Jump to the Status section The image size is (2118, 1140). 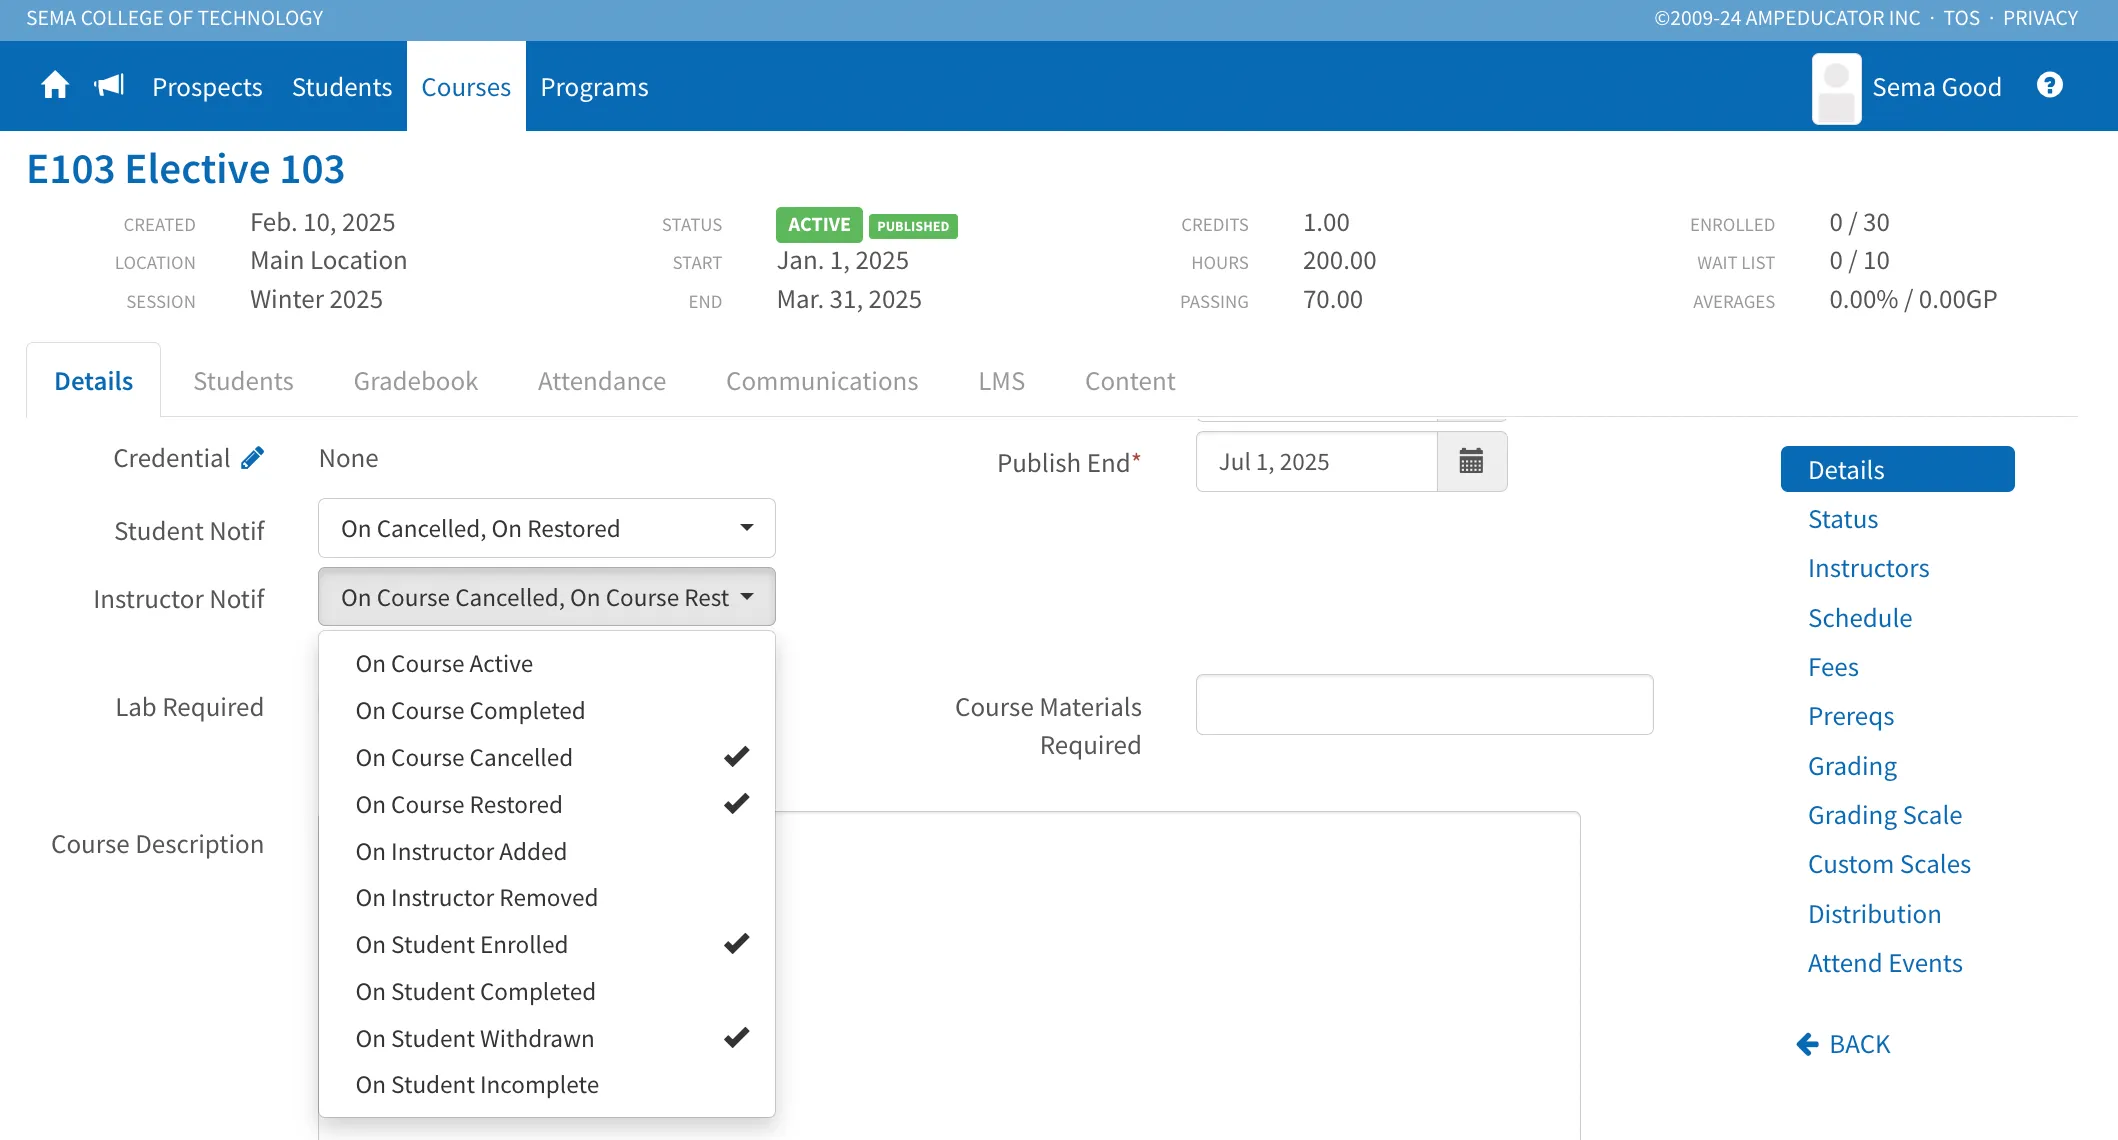point(1843,519)
